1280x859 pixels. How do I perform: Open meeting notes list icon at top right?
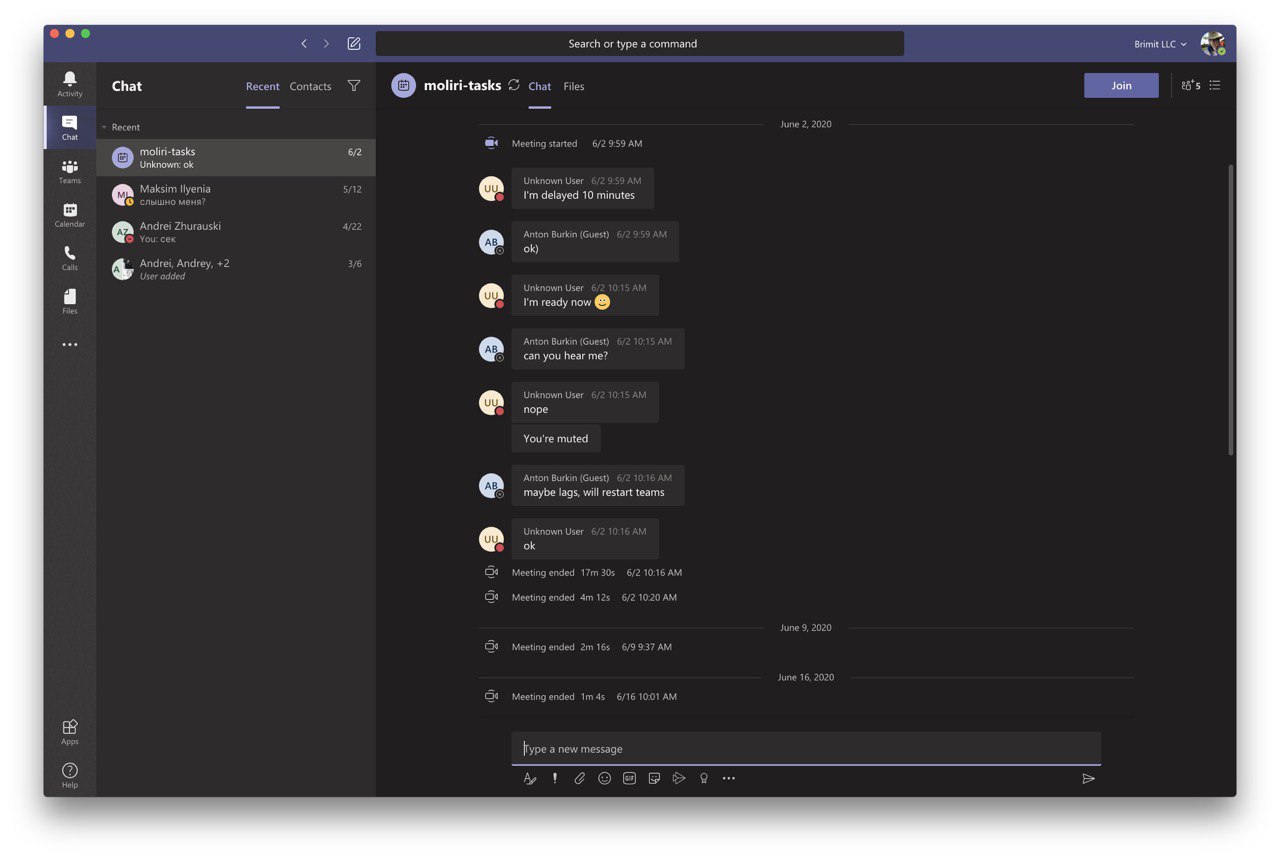(x=1215, y=86)
